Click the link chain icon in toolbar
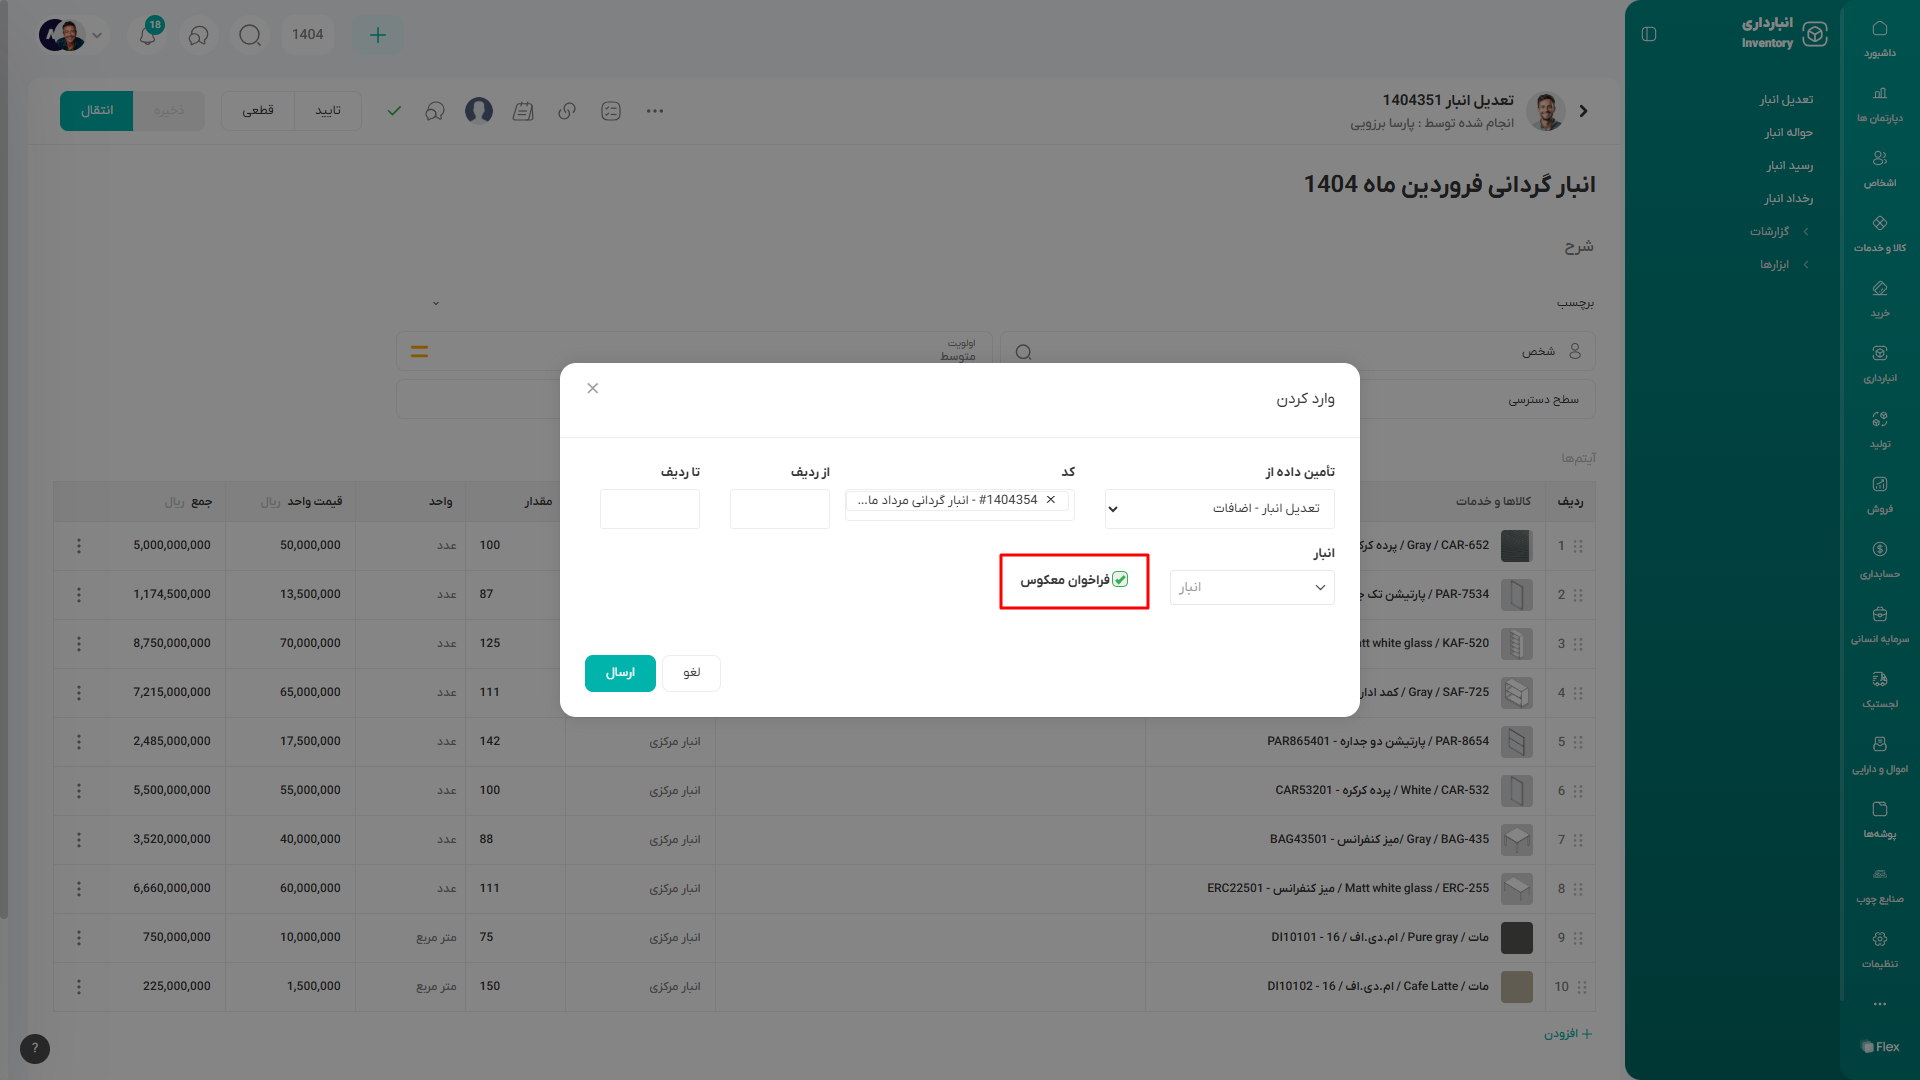 point(567,111)
